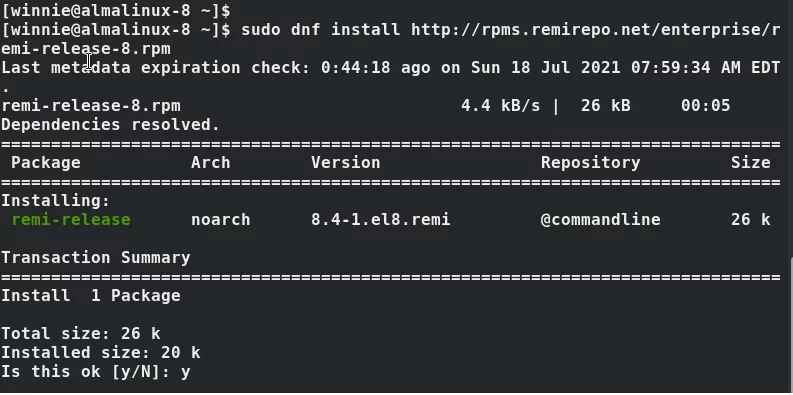Viewport: 793px width, 395px height.
Task: Click the 'Install 1 Package' line
Action: coord(91,295)
